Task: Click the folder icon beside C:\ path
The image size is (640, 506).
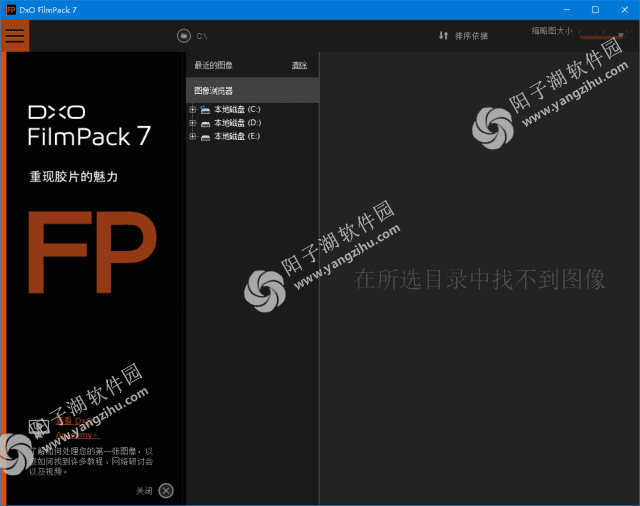Action: (x=184, y=36)
